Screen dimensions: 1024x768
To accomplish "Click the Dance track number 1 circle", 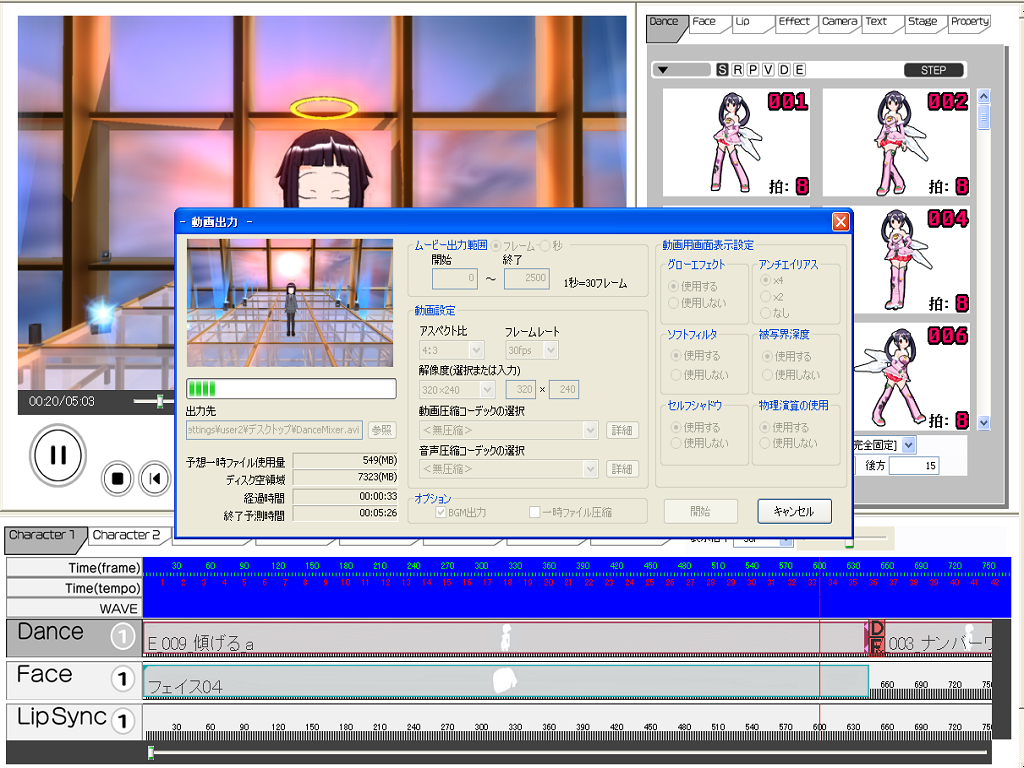I will tap(122, 636).
